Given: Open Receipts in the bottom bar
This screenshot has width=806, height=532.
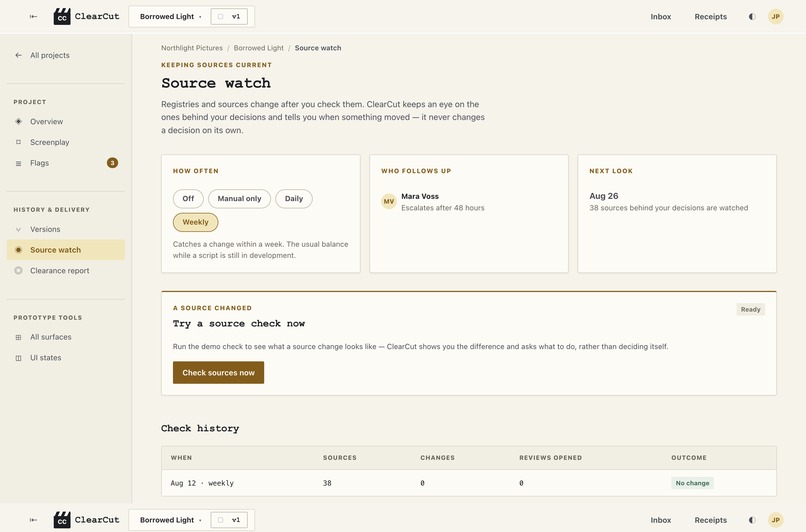Looking at the screenshot, I should coord(710,520).
